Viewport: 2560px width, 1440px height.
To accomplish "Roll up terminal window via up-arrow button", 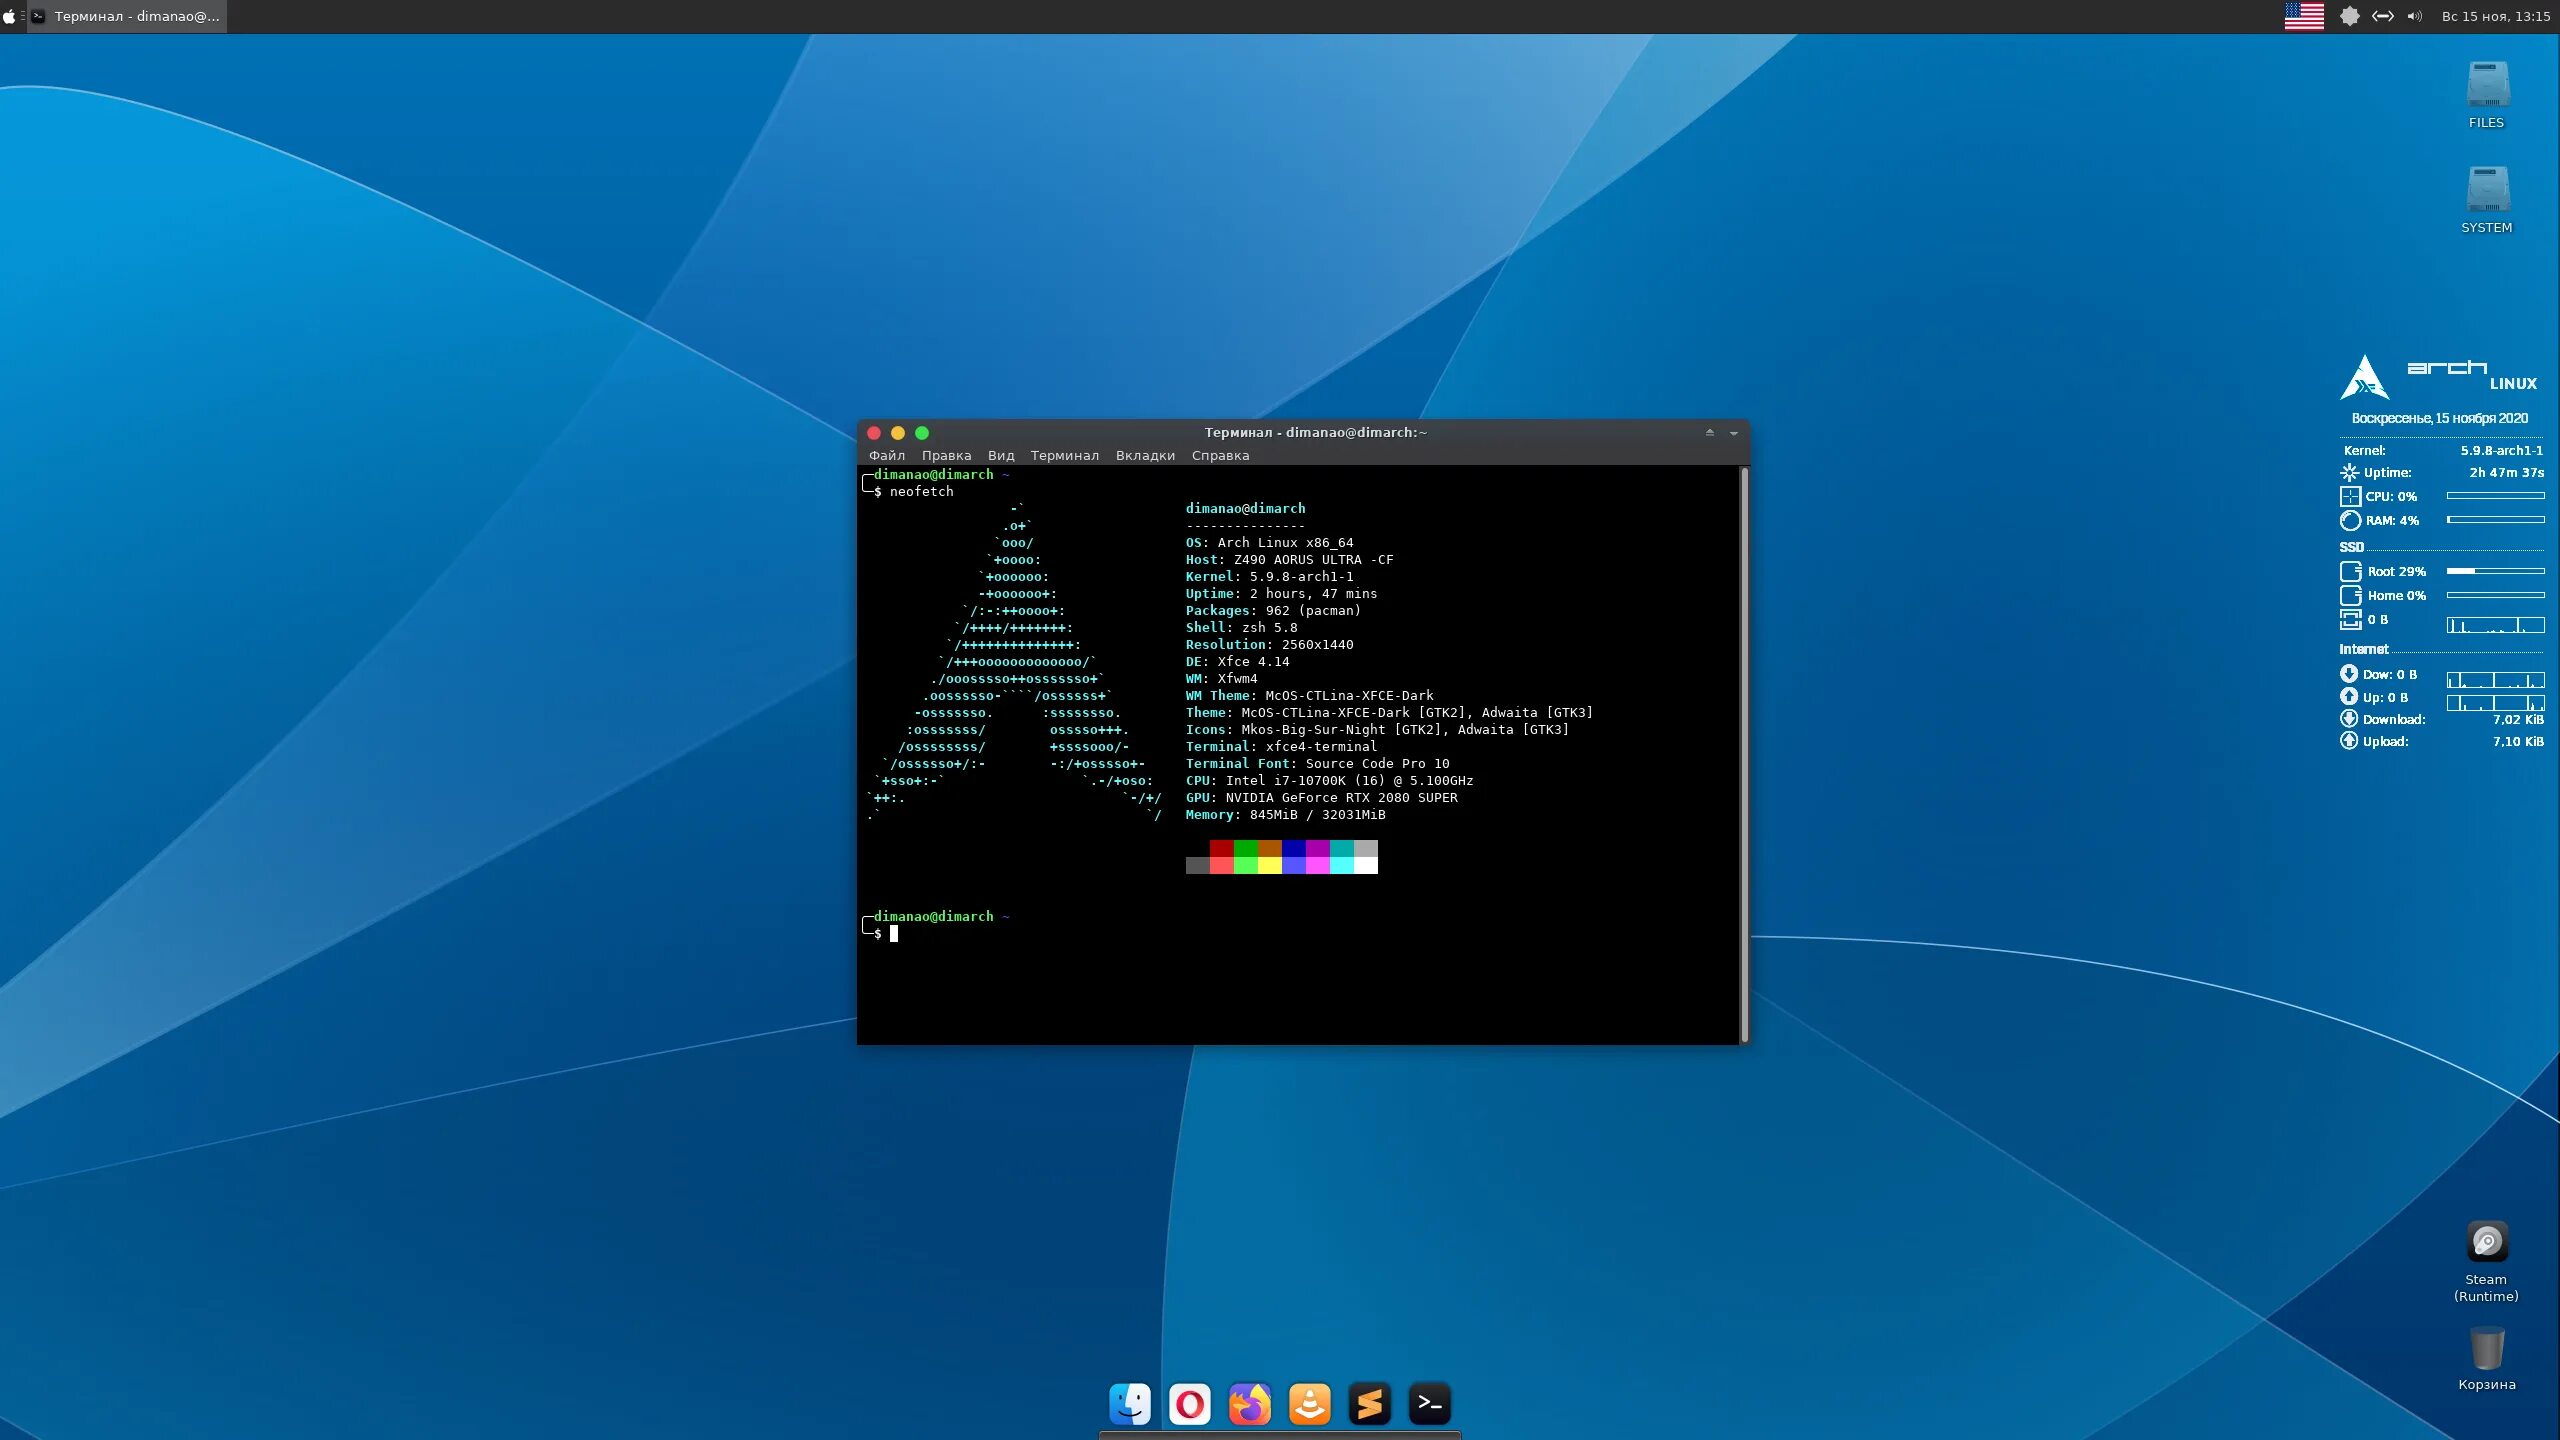I will pos(1710,433).
